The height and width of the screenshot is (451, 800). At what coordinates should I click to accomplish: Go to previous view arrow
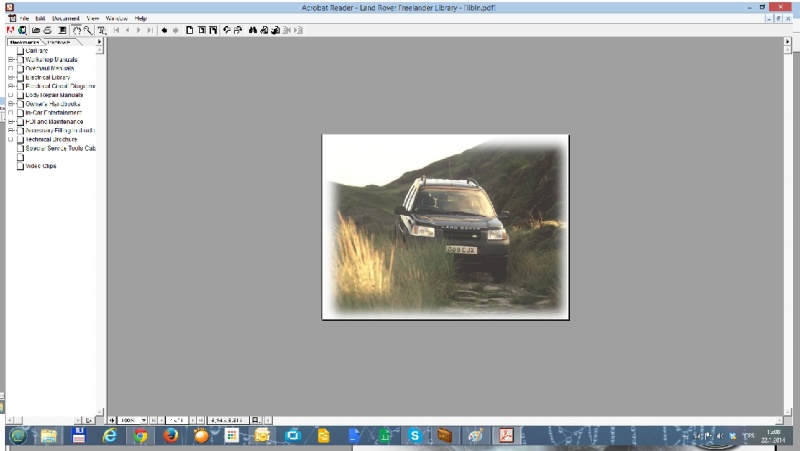[164, 30]
